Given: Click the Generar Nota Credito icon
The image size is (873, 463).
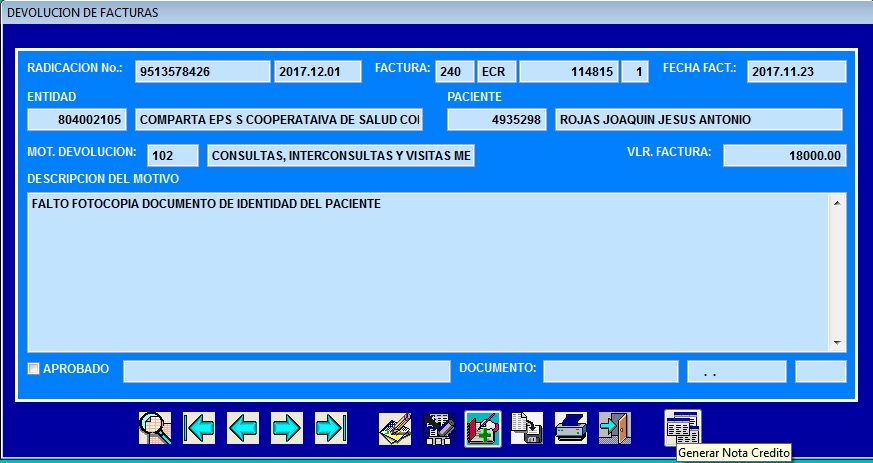Looking at the screenshot, I should 683,427.
